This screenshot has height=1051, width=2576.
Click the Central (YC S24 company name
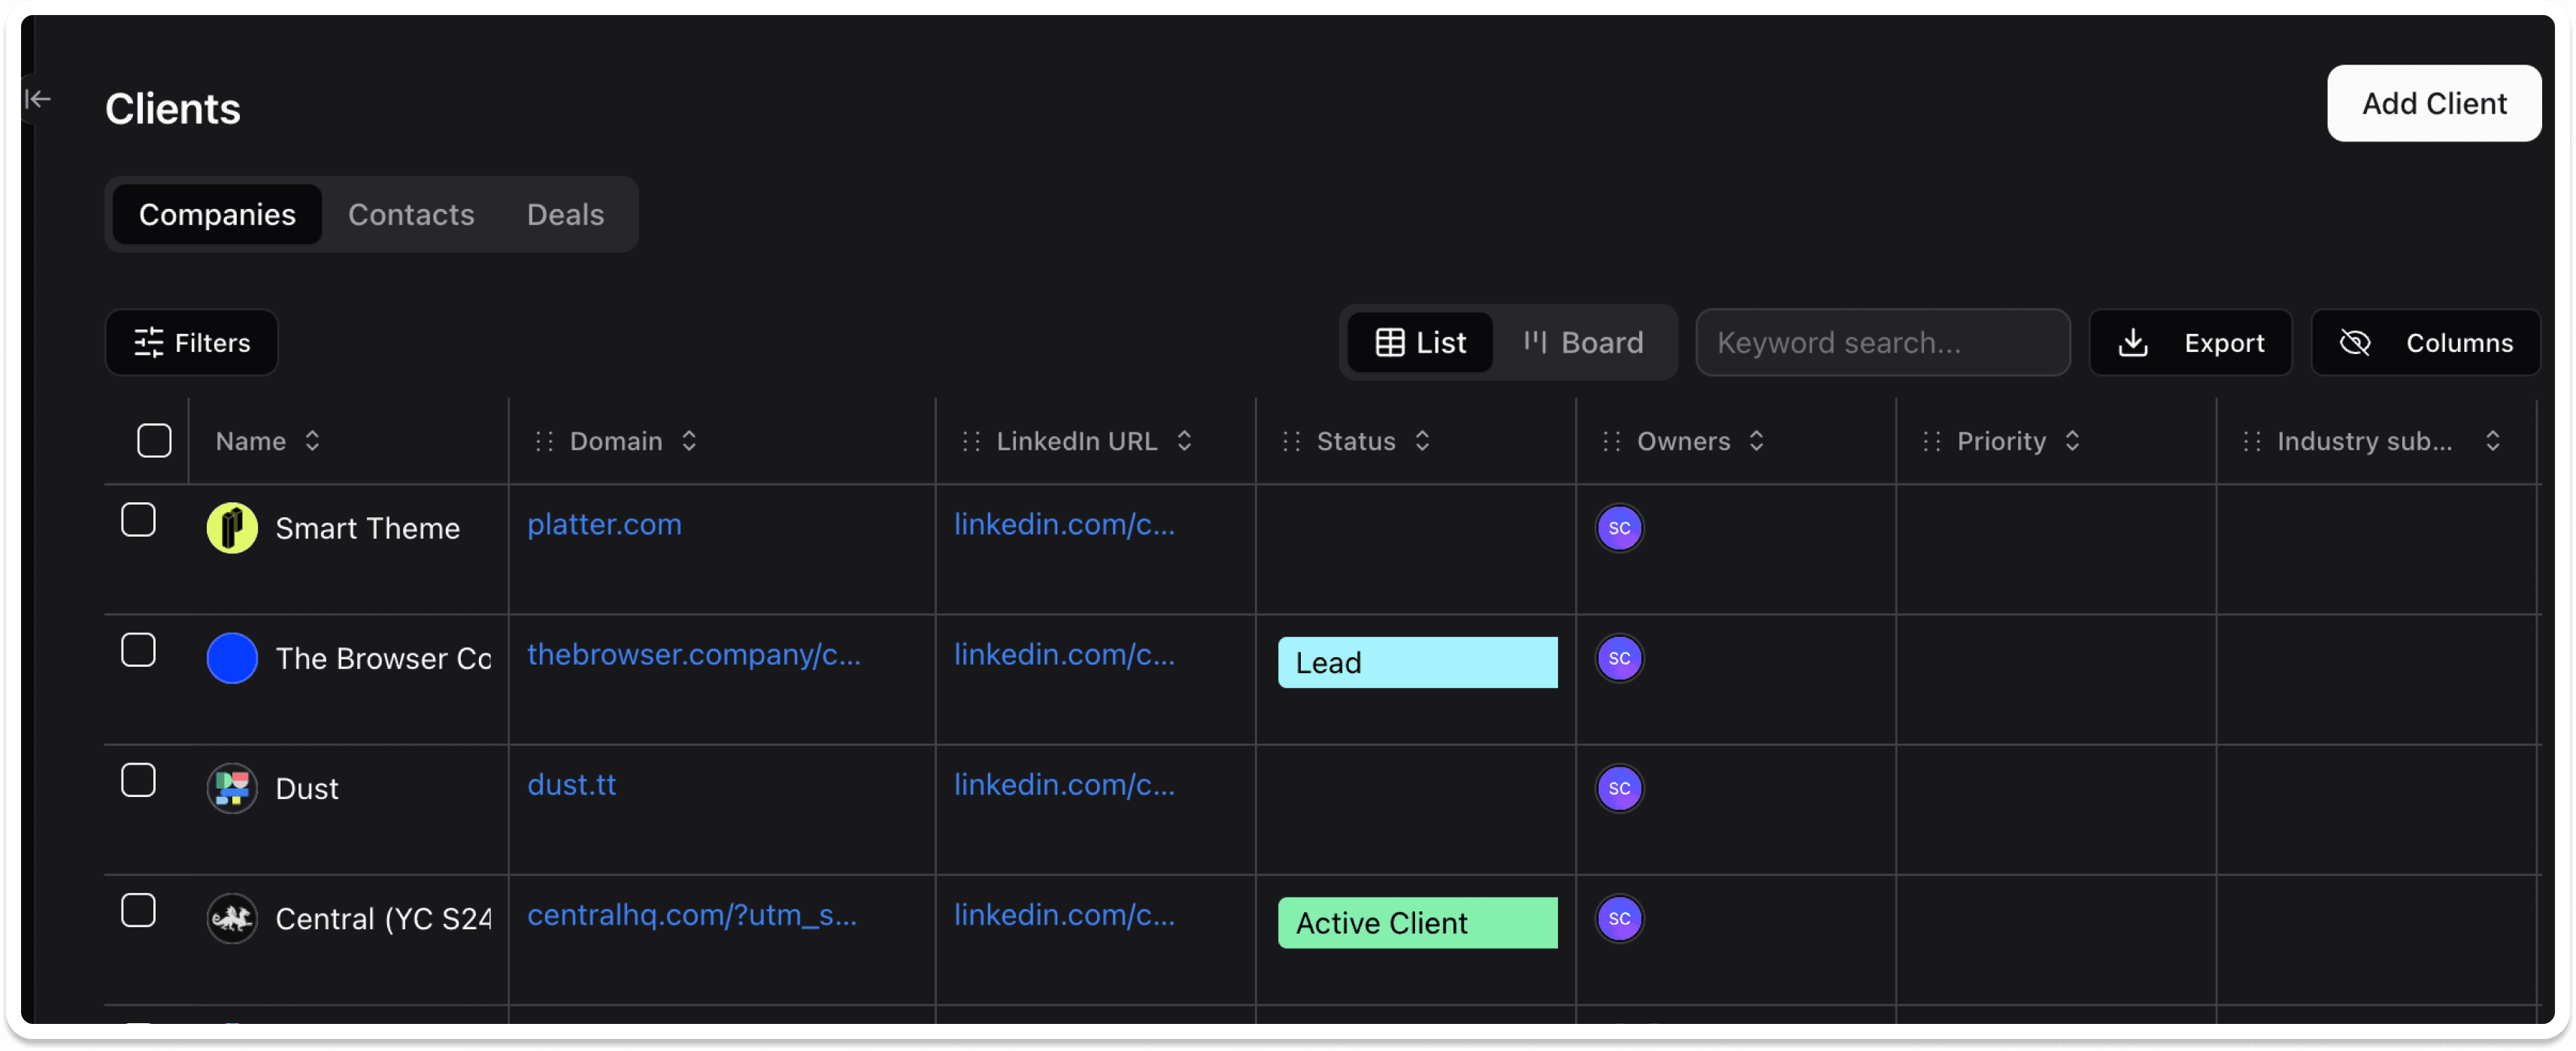[384, 919]
